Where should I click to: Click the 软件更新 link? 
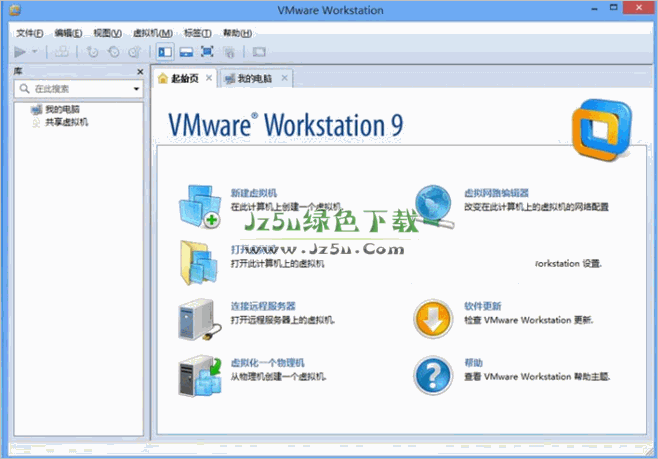483,306
